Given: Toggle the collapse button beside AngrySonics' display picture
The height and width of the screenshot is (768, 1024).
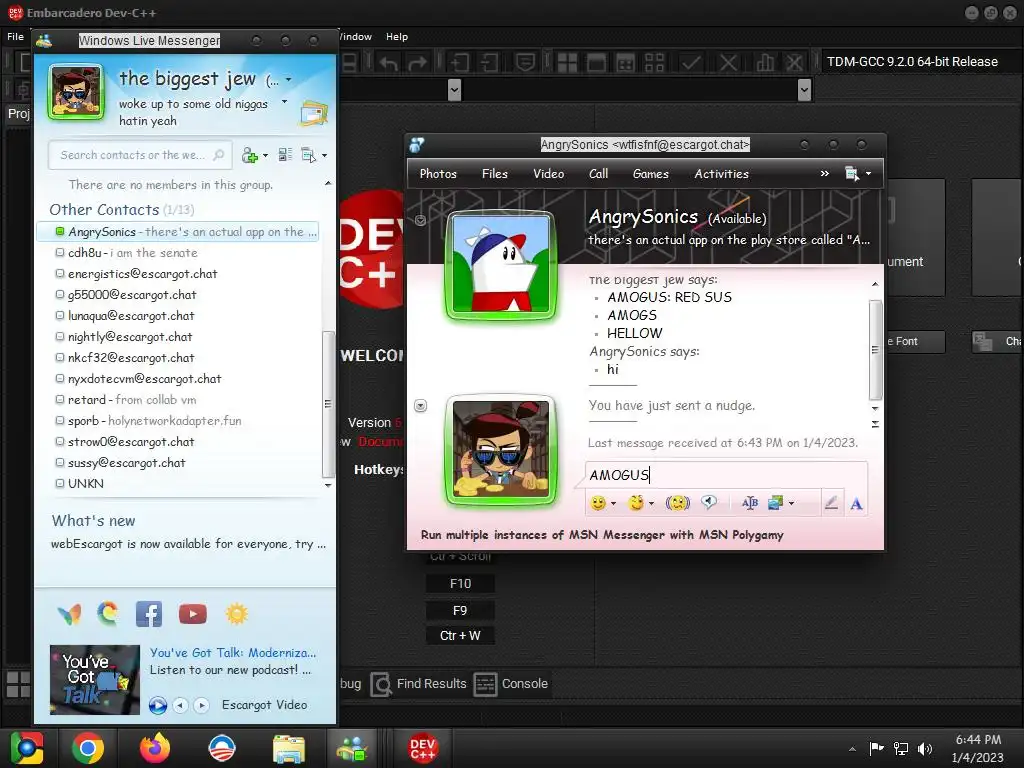Looking at the screenshot, I should tap(421, 220).
